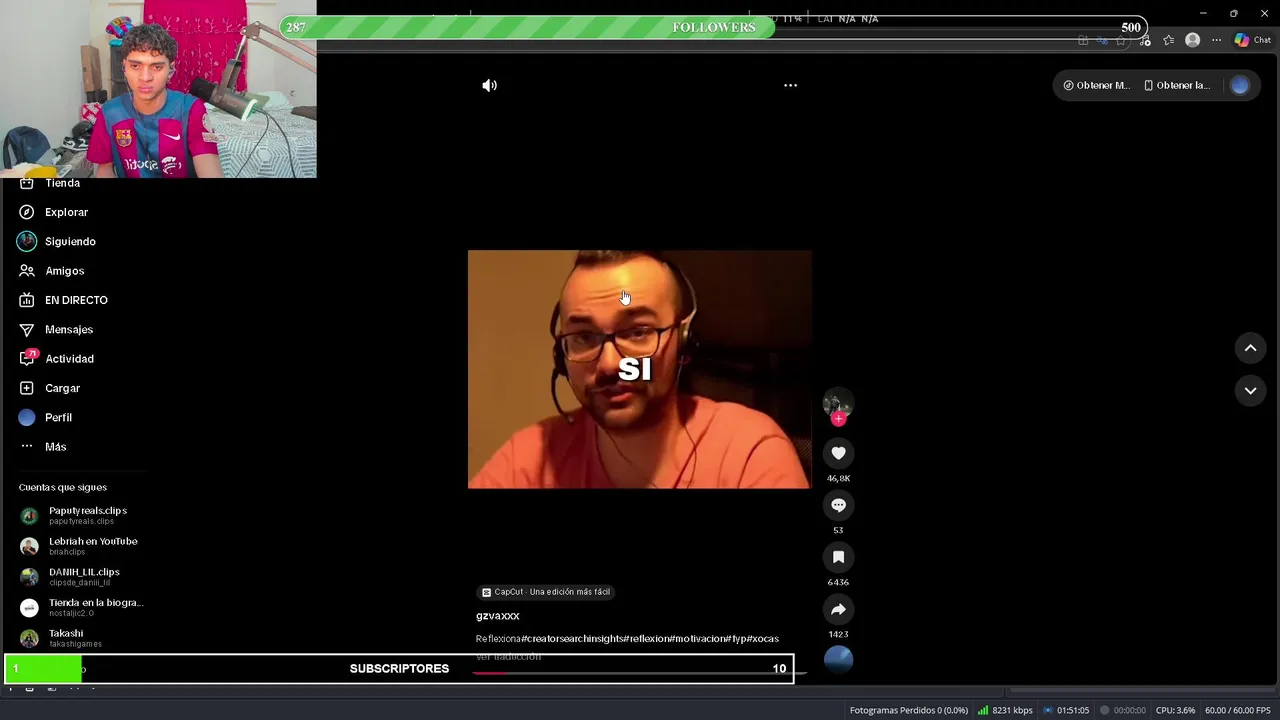
Task: Go to the Siguiendo feed
Action: 57,241
